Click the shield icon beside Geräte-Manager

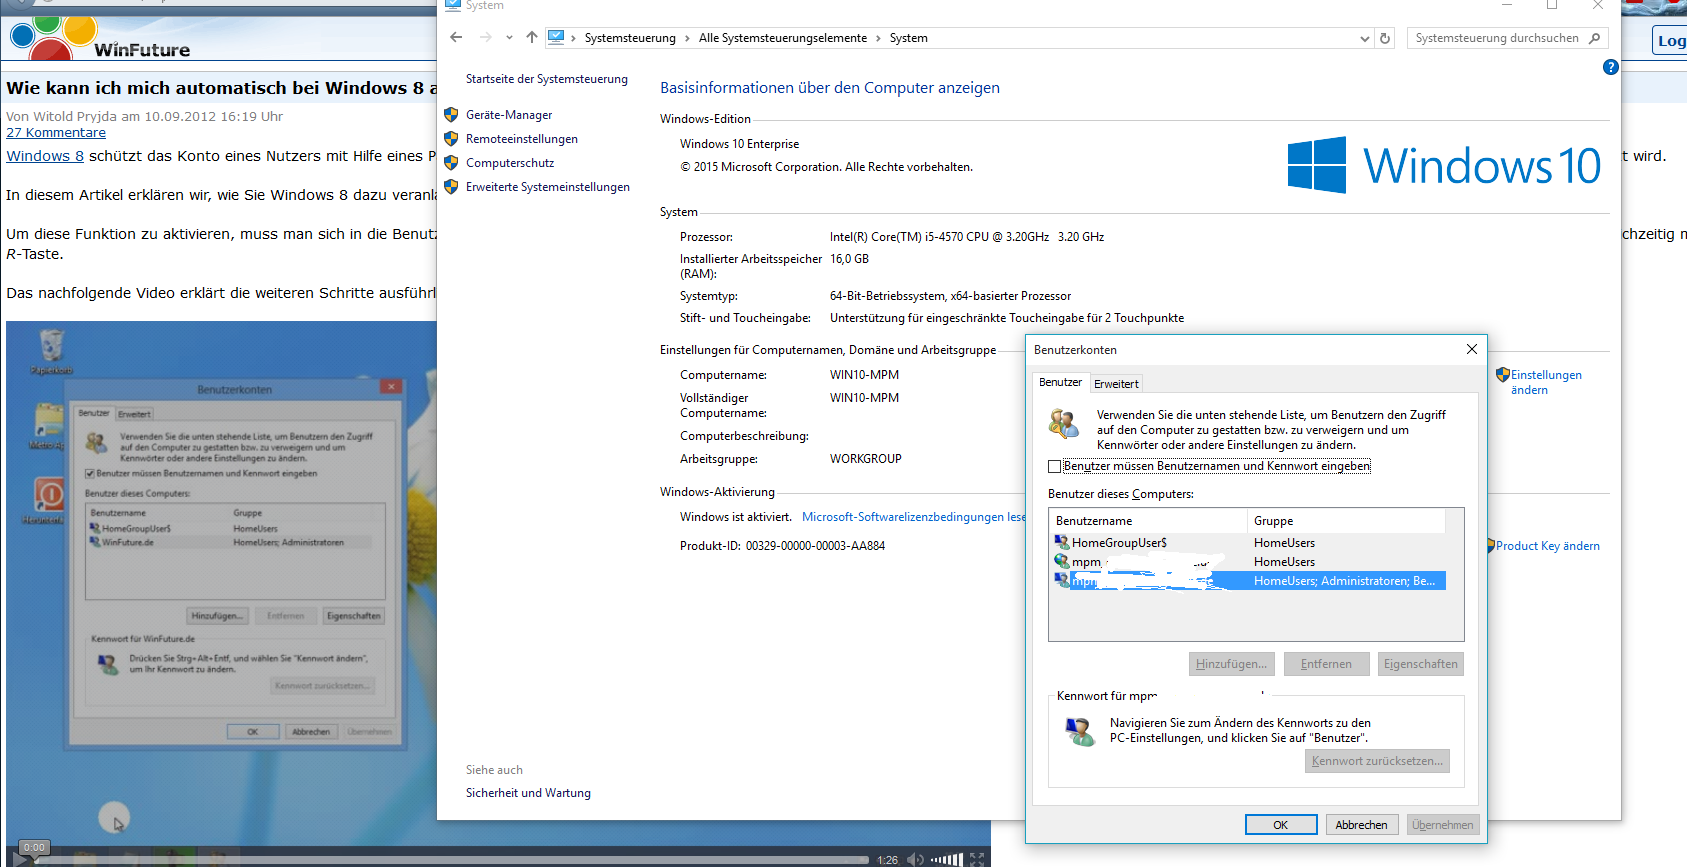[451, 115]
